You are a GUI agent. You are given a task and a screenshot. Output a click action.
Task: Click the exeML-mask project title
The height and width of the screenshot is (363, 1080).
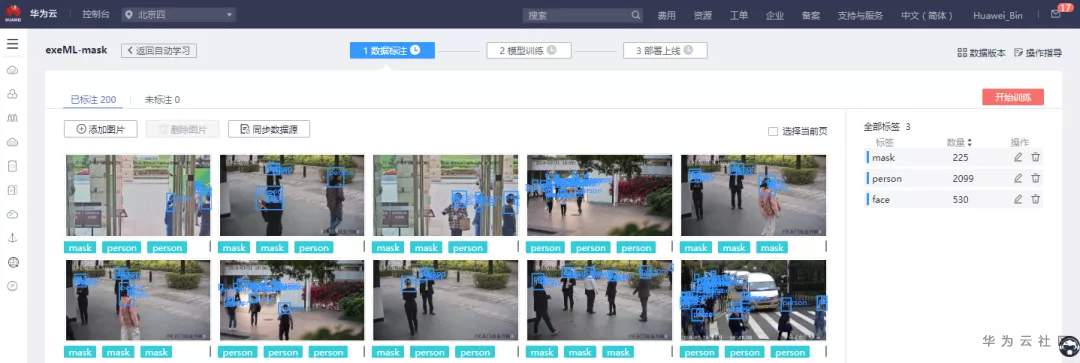click(76, 50)
